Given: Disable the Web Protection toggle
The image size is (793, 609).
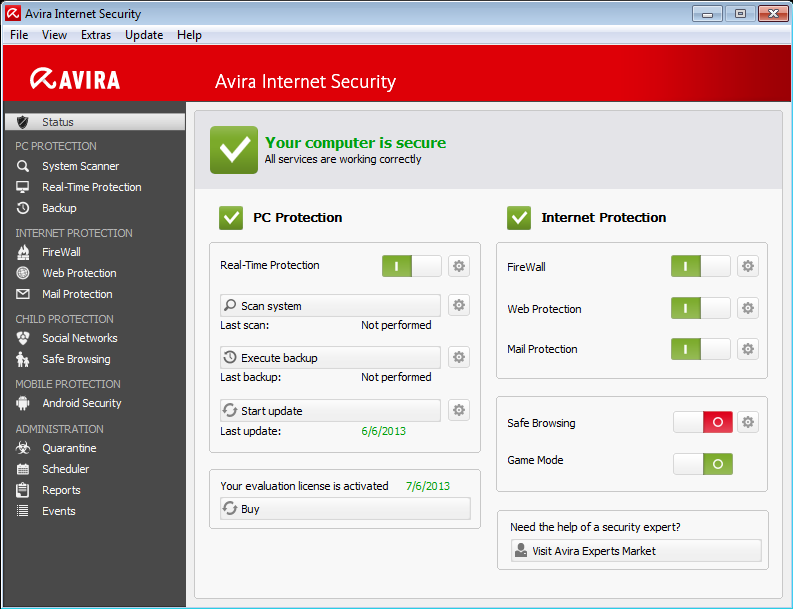Looking at the screenshot, I should pos(700,308).
